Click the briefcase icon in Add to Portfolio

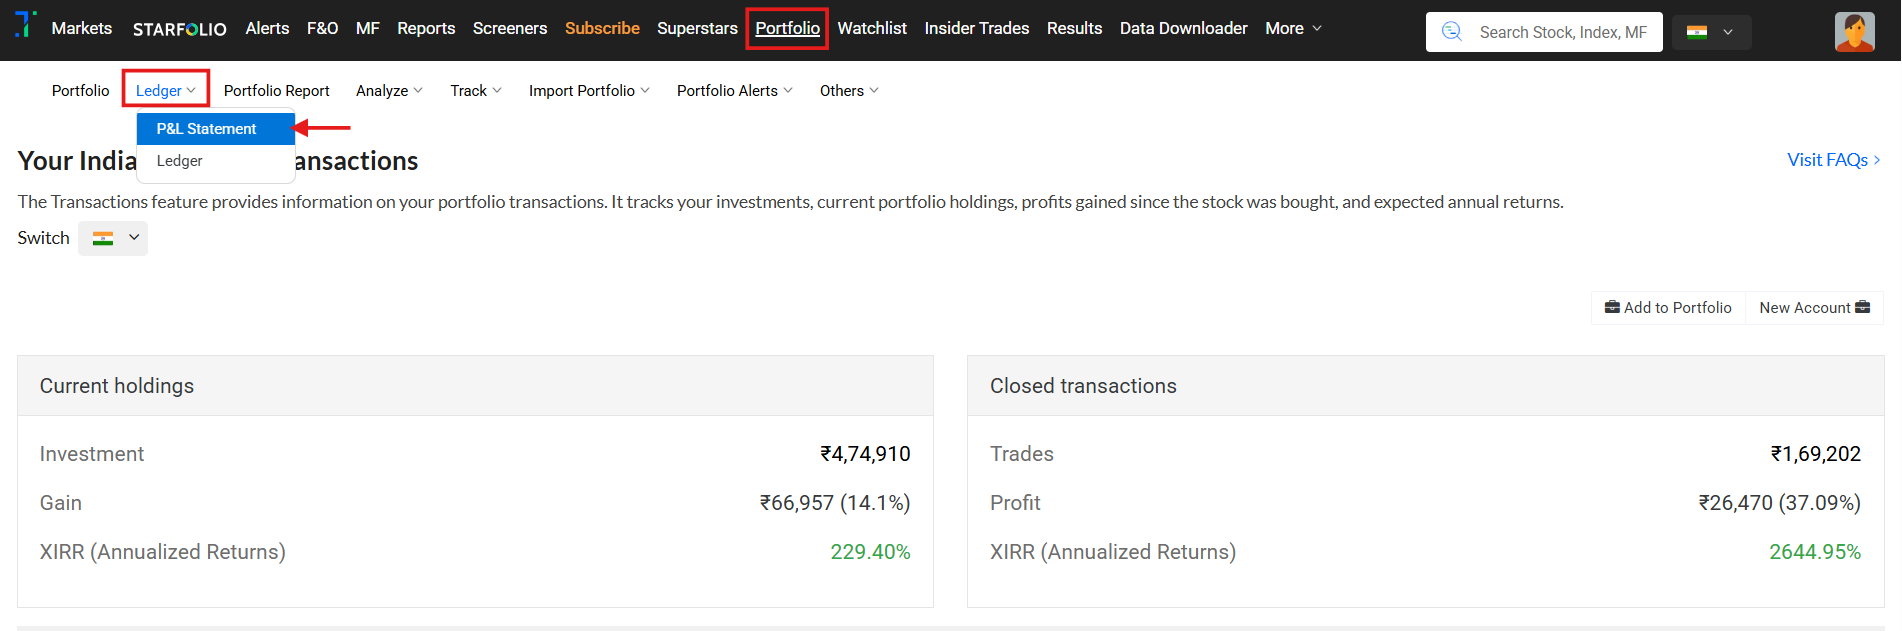click(1612, 308)
